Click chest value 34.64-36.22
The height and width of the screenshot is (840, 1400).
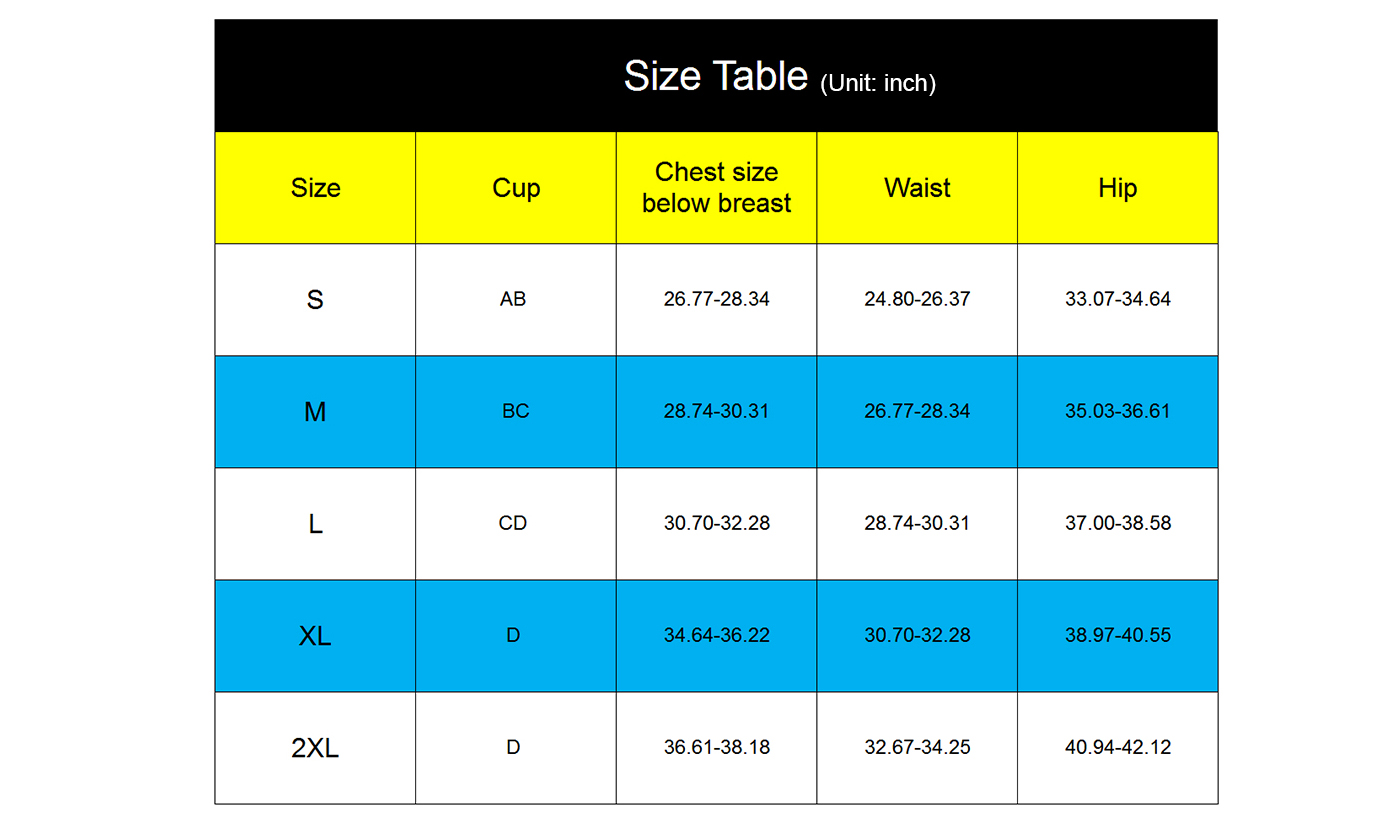[x=716, y=635]
